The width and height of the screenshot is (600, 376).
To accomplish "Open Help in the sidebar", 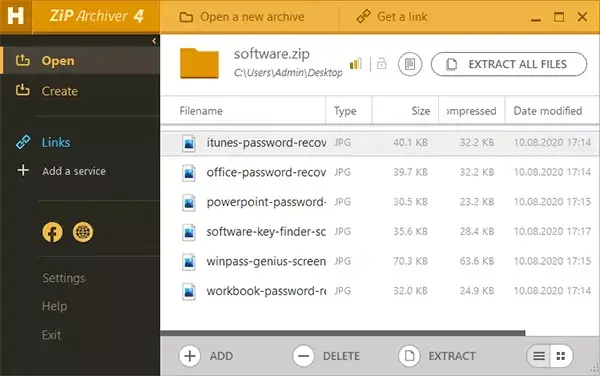I will pos(54,306).
